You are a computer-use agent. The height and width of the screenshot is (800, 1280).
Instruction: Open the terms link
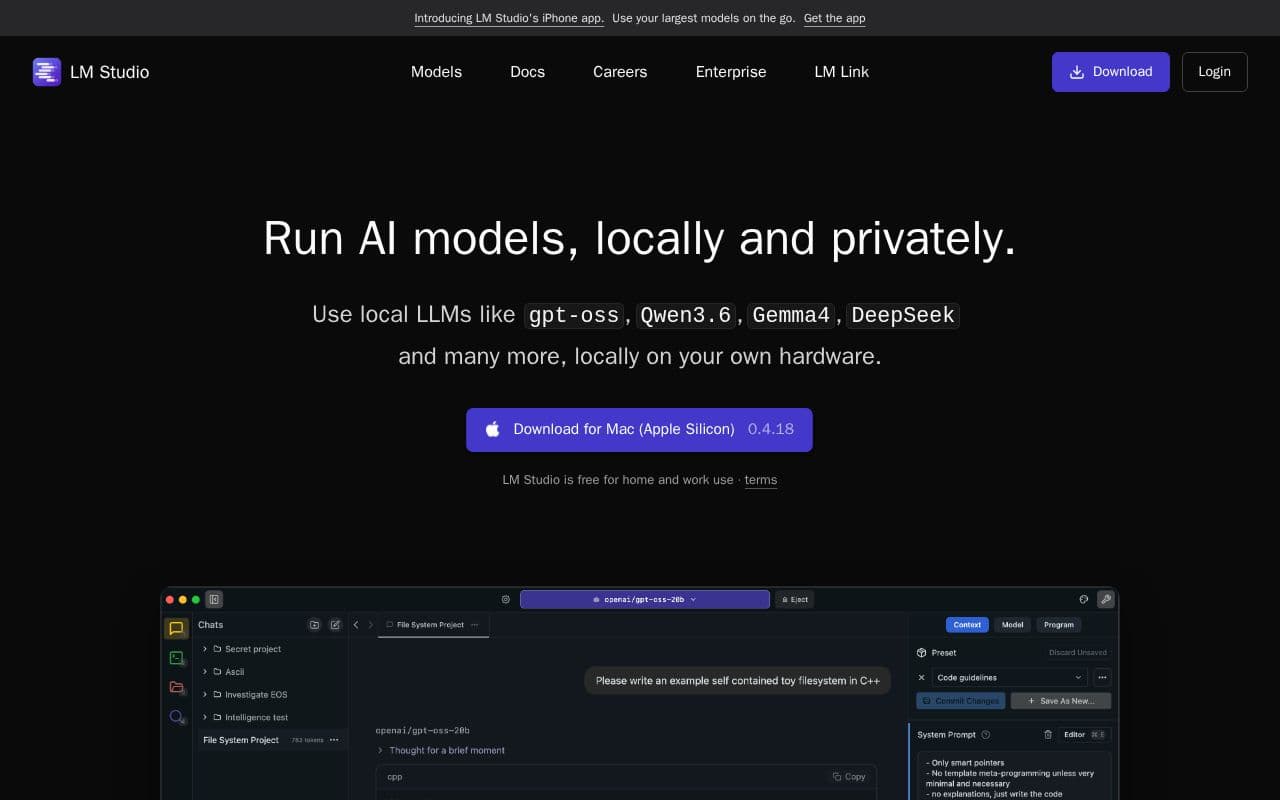point(761,480)
